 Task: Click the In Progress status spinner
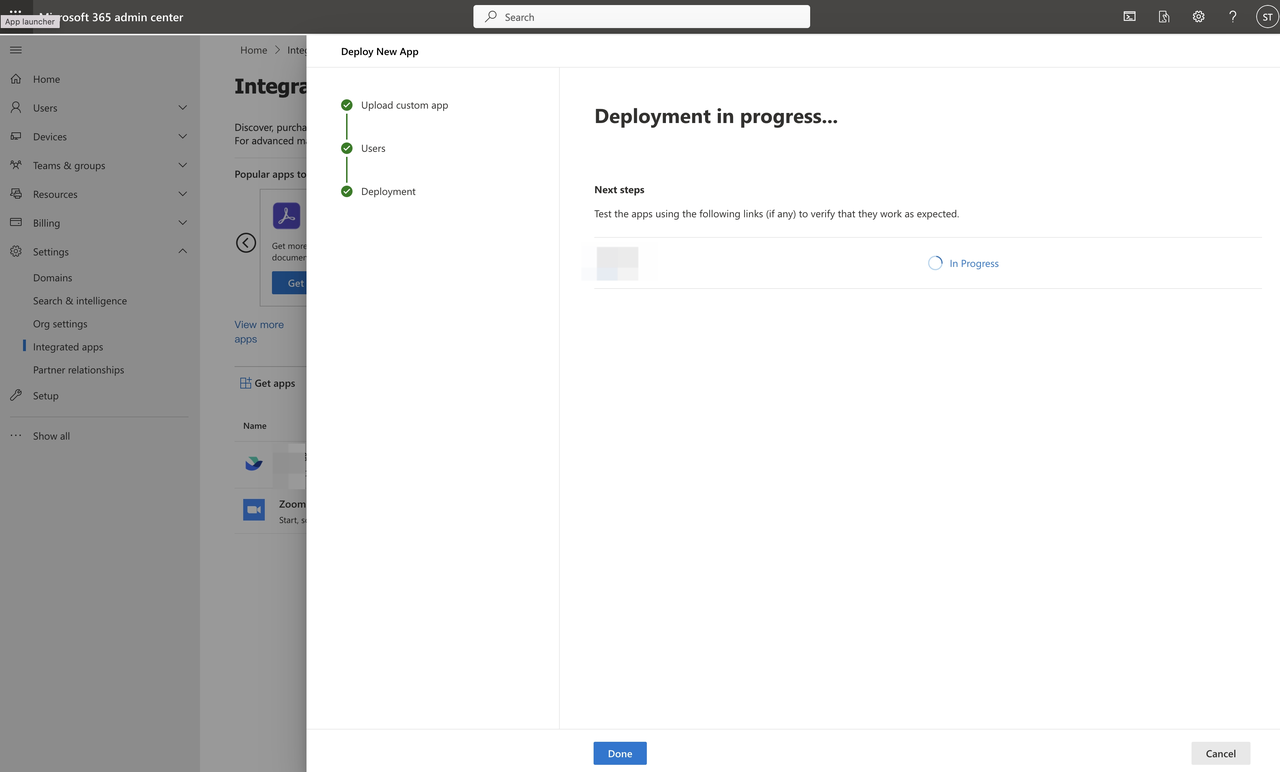[x=935, y=264]
